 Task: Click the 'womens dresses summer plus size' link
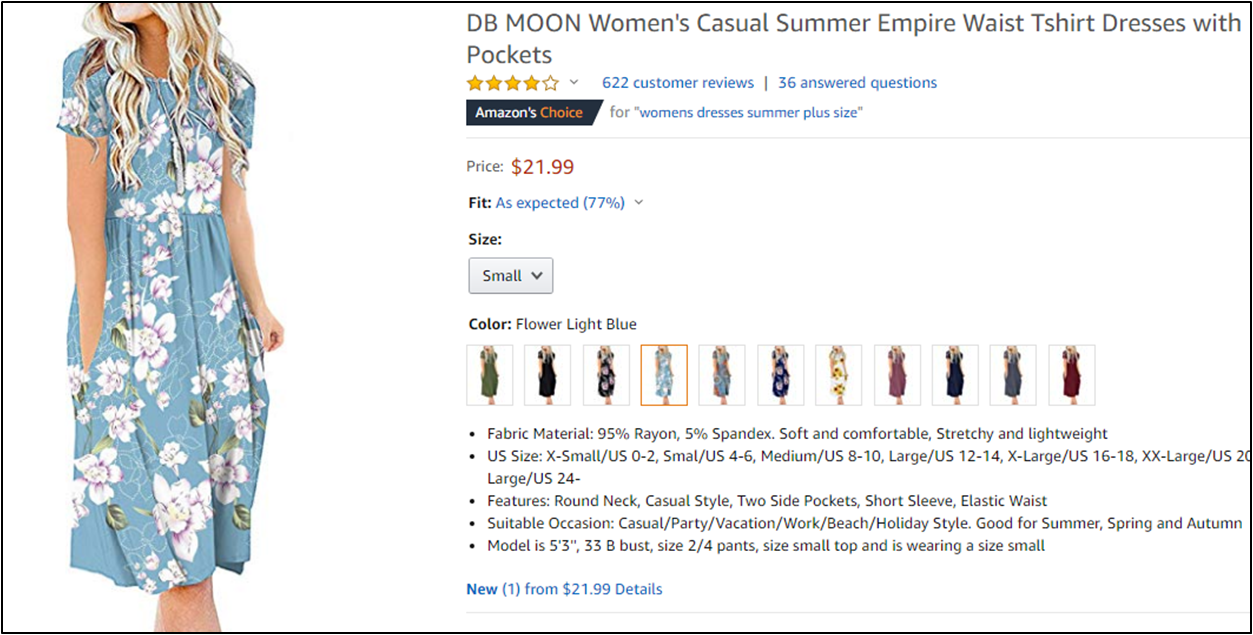749,113
